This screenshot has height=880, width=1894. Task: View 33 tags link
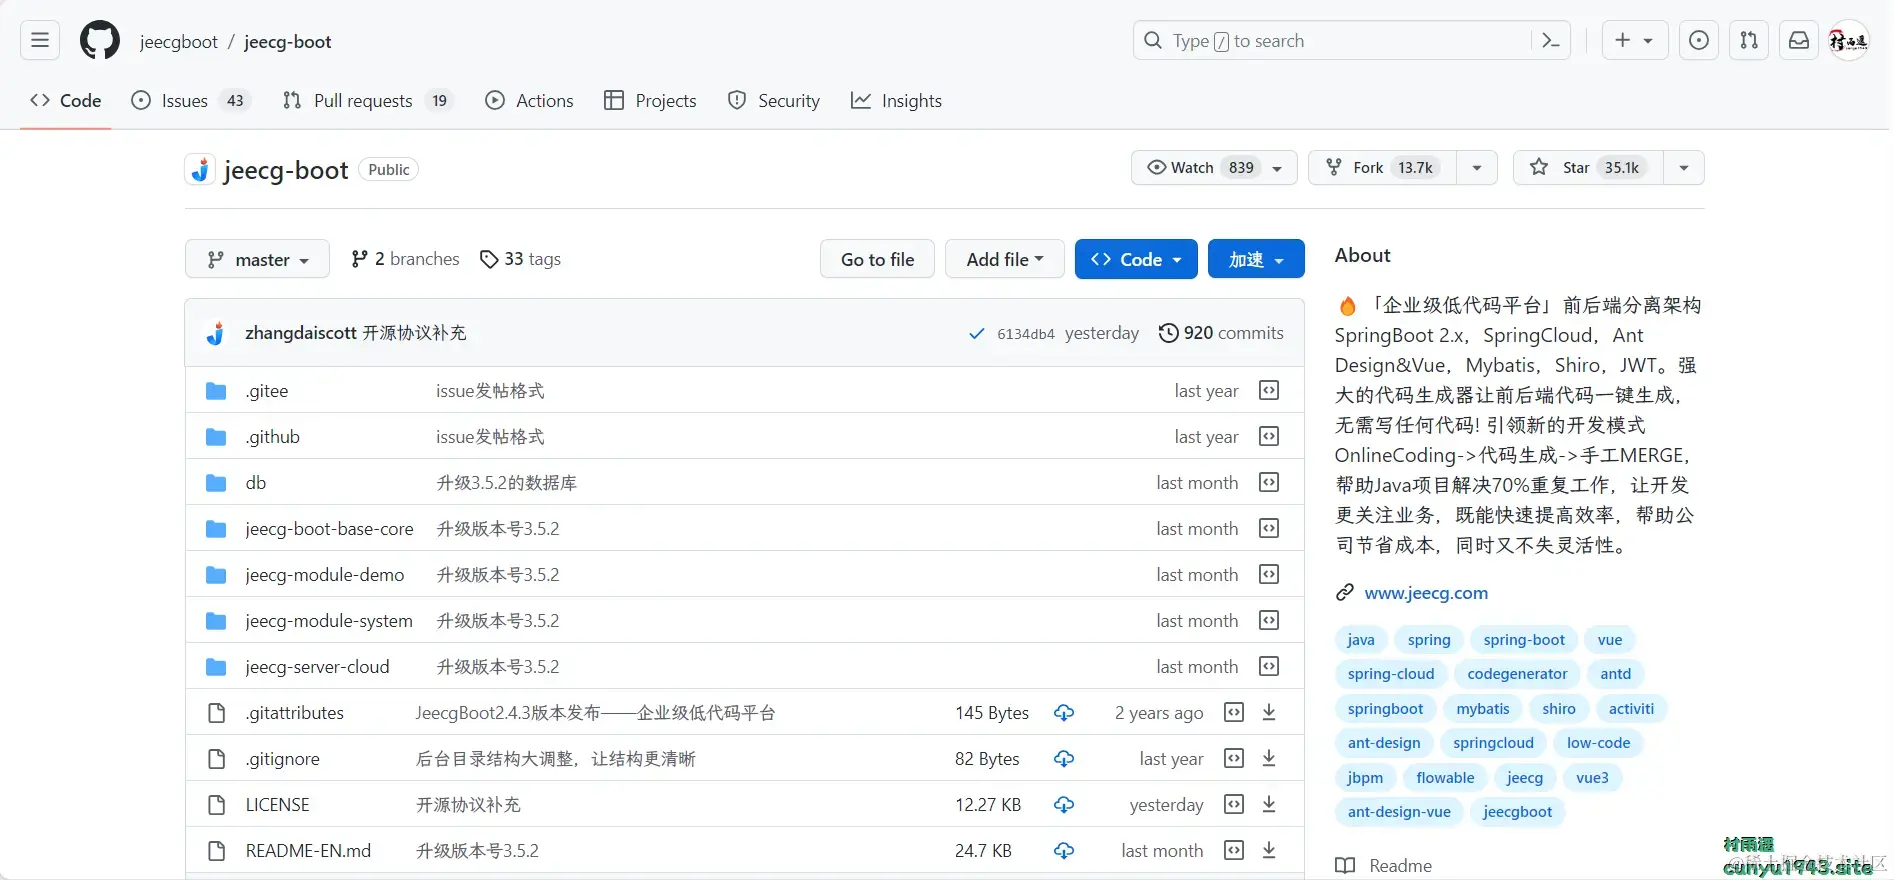520,259
